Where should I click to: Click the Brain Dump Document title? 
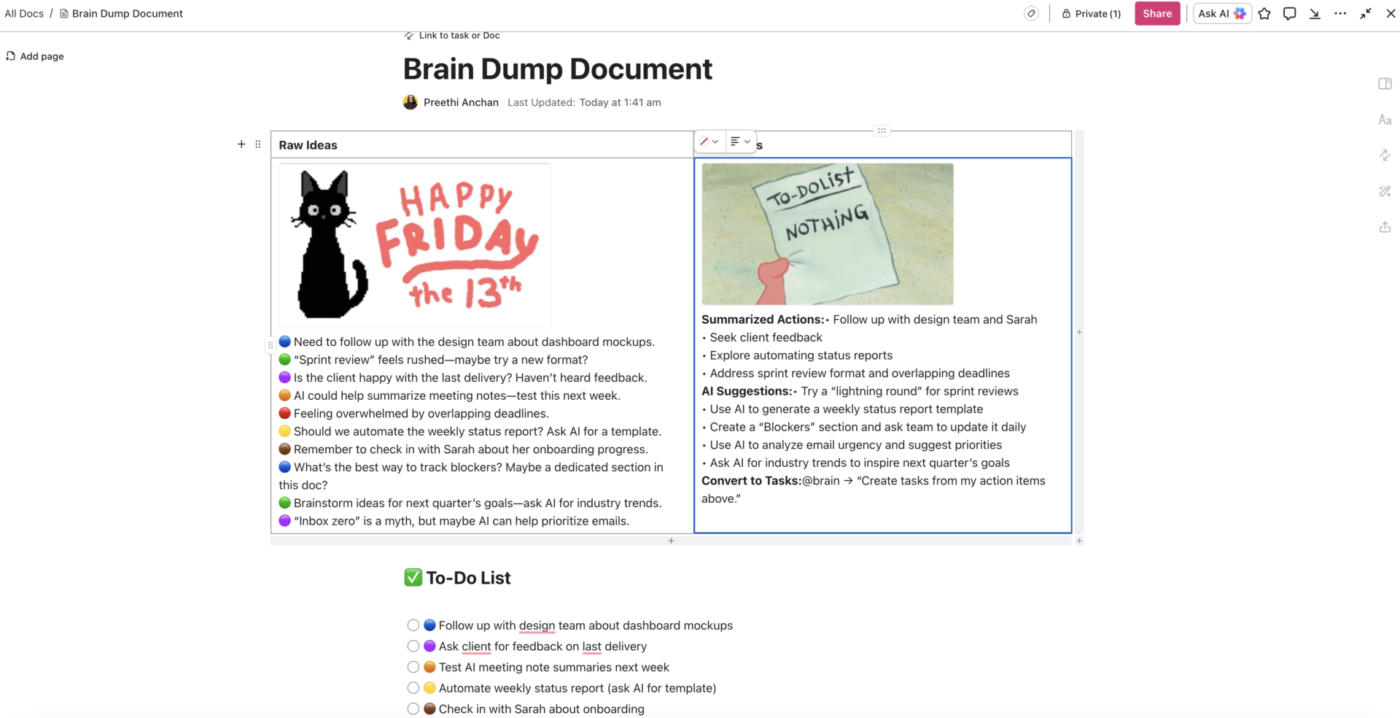(x=558, y=69)
